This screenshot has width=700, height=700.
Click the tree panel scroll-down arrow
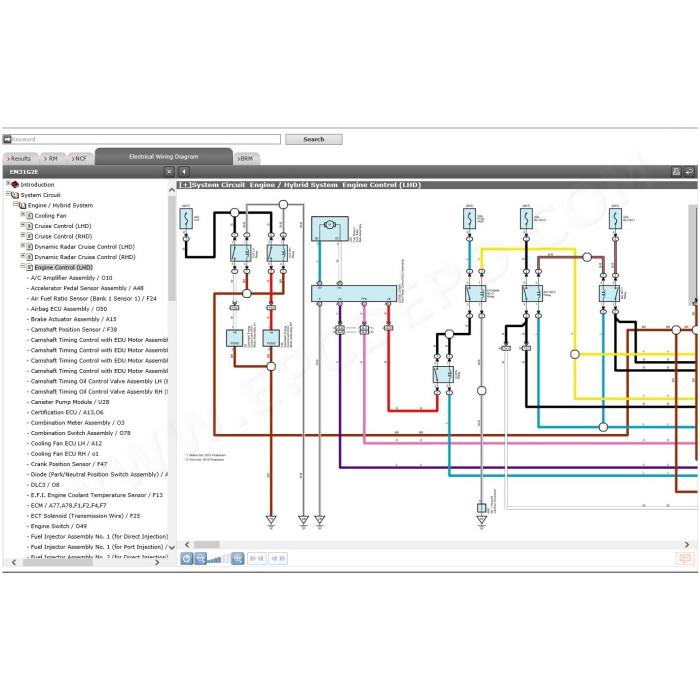[172, 547]
